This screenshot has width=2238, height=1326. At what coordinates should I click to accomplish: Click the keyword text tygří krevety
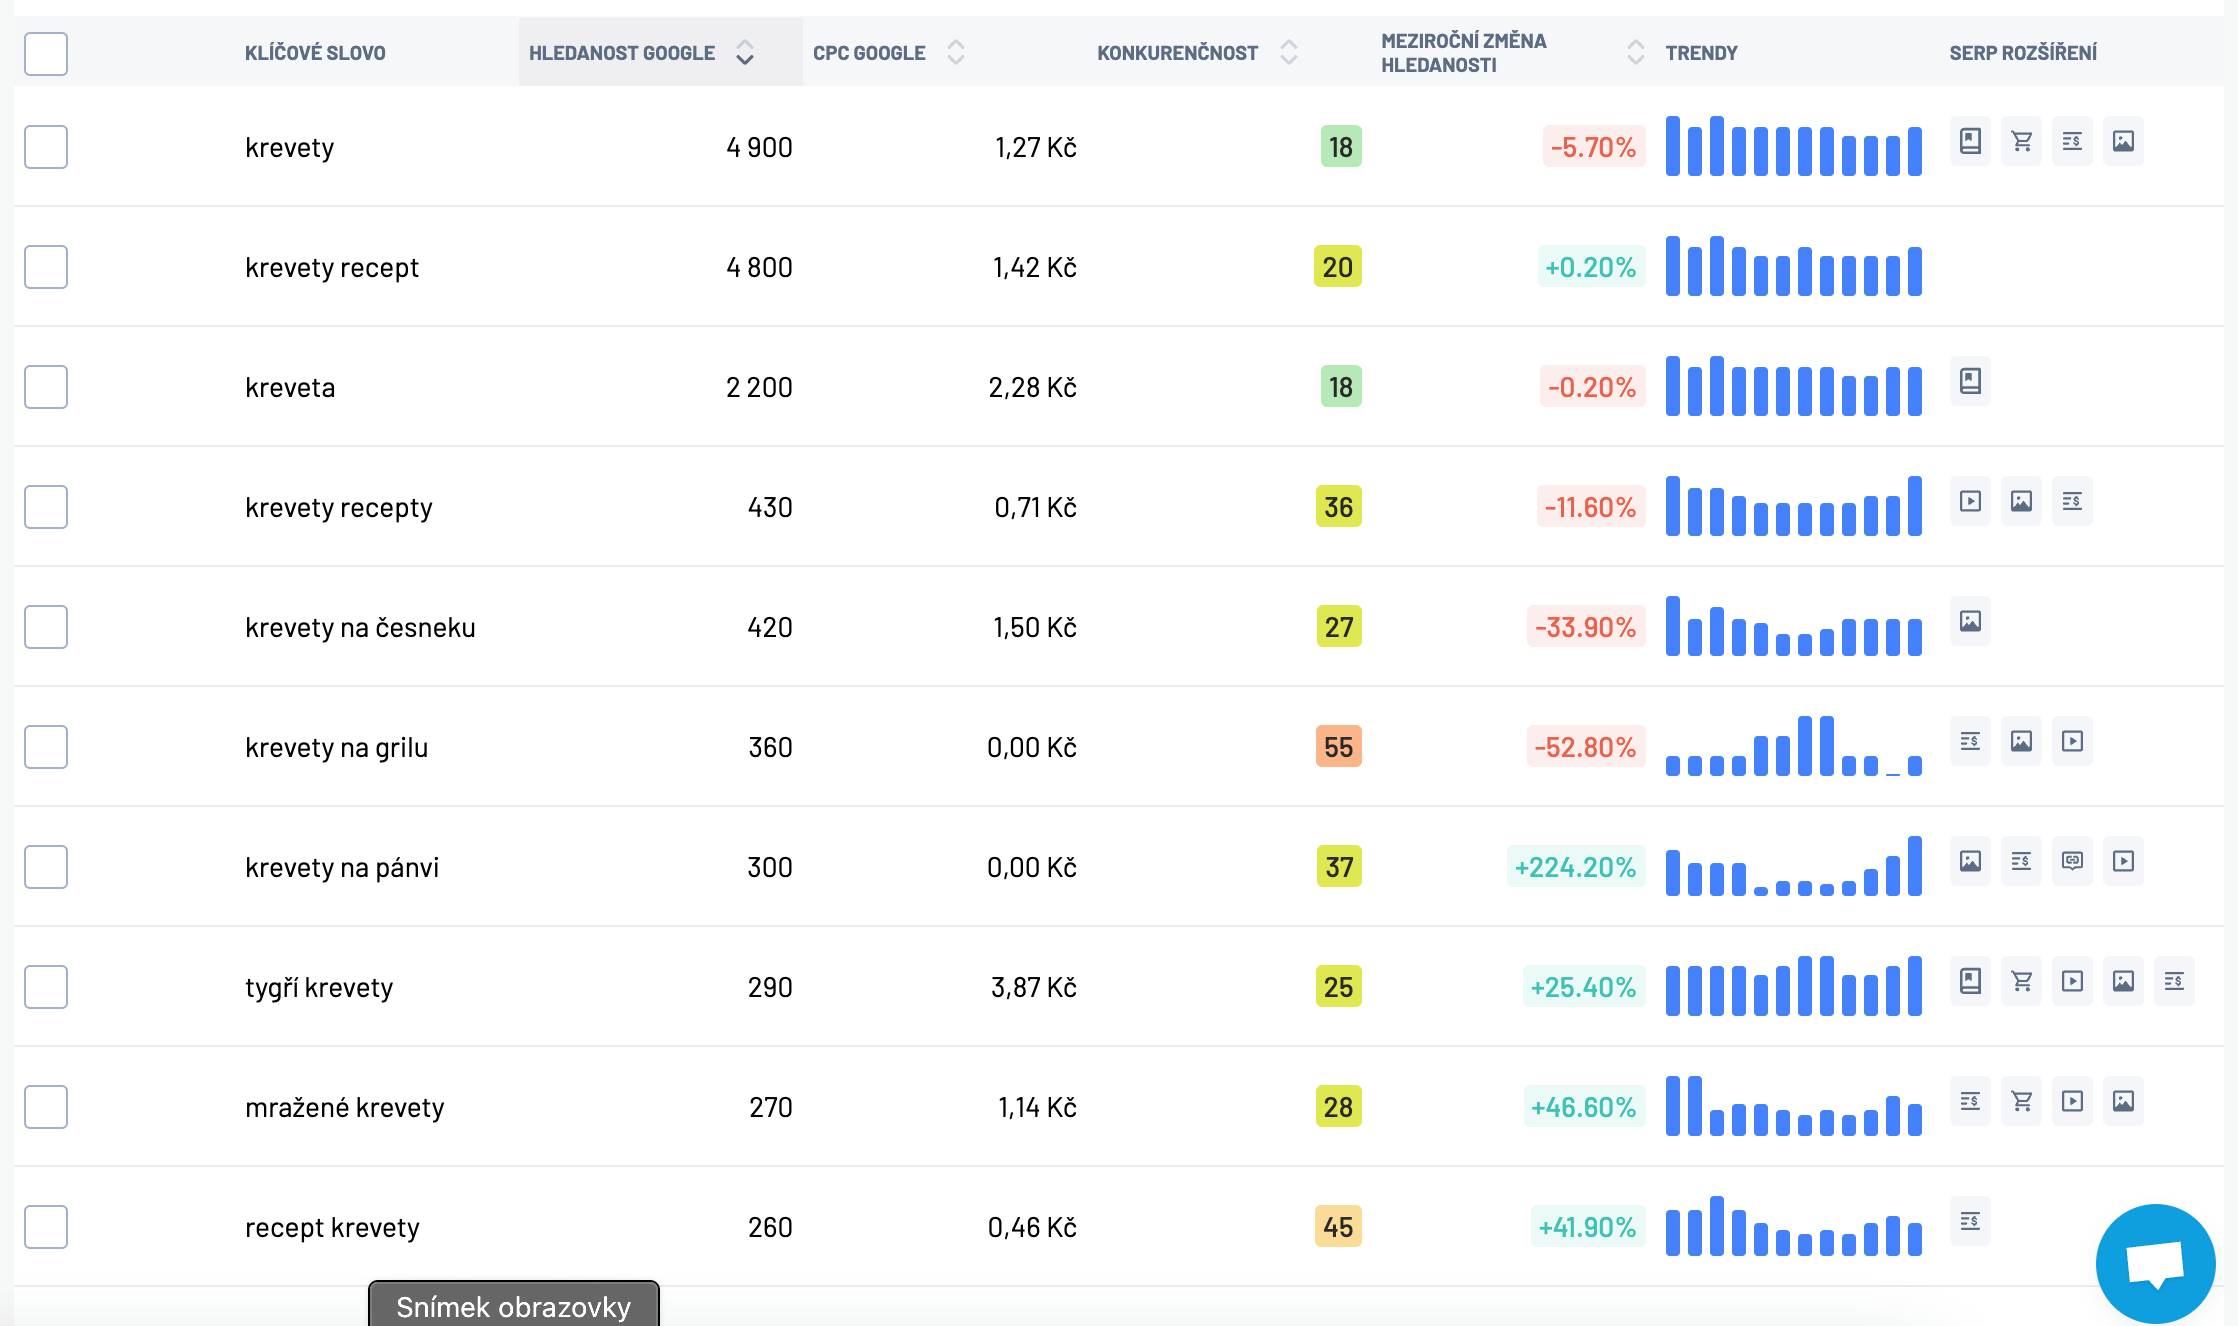pyautogui.click(x=319, y=988)
